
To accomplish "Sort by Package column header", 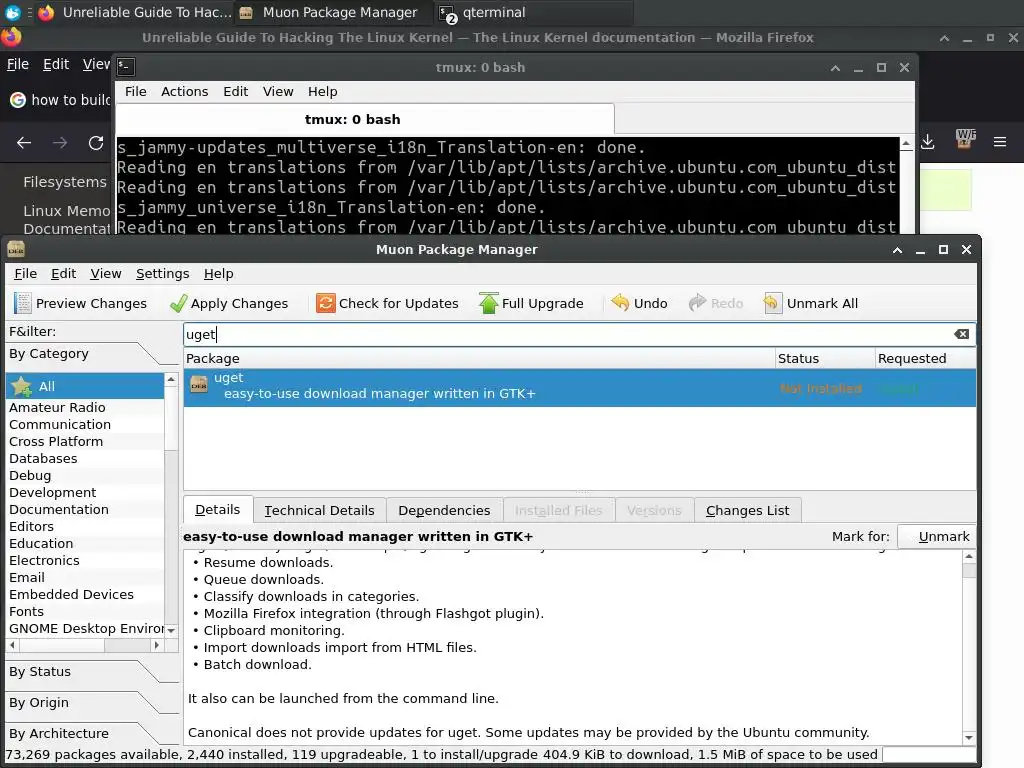I will tap(479, 358).
